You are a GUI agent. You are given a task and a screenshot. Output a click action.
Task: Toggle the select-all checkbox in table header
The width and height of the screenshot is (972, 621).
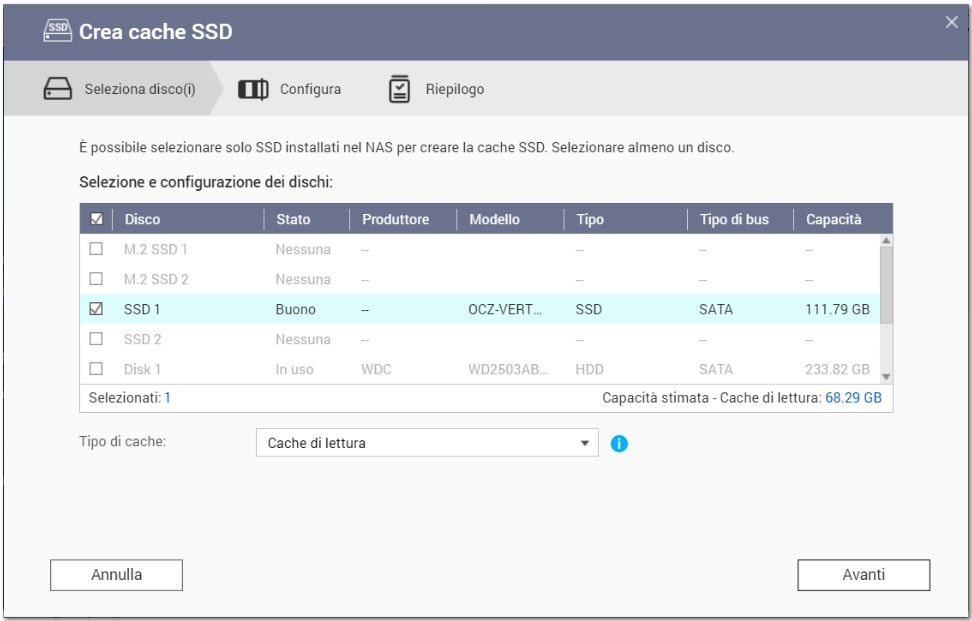coord(98,219)
